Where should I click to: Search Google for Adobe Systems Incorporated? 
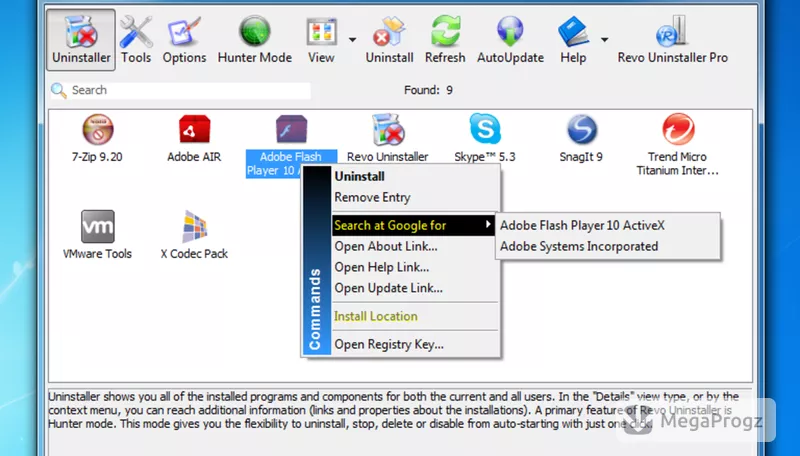tap(608, 246)
